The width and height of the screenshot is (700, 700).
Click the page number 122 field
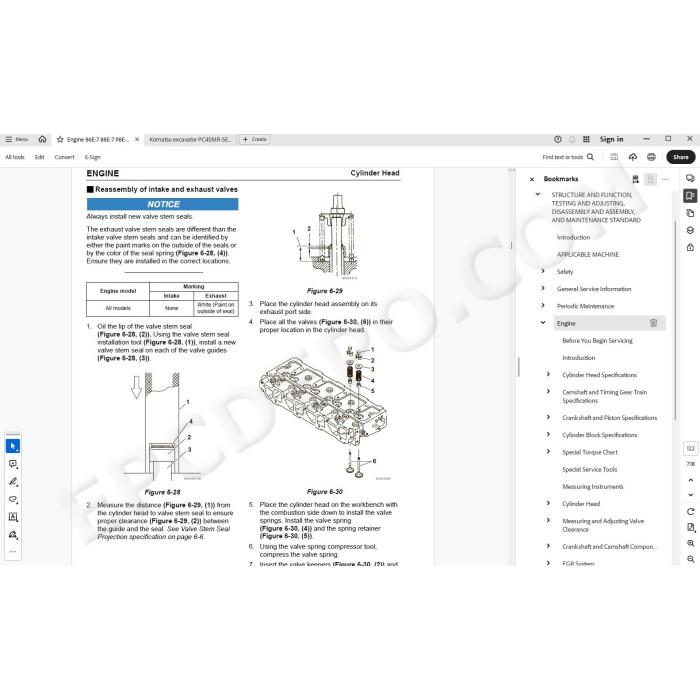pyautogui.click(x=691, y=449)
